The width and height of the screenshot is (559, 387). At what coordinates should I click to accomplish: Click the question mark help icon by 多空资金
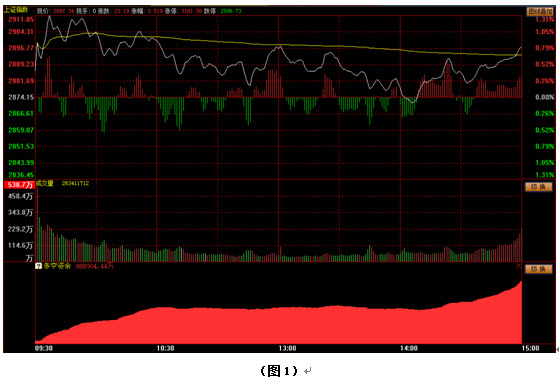39,266
